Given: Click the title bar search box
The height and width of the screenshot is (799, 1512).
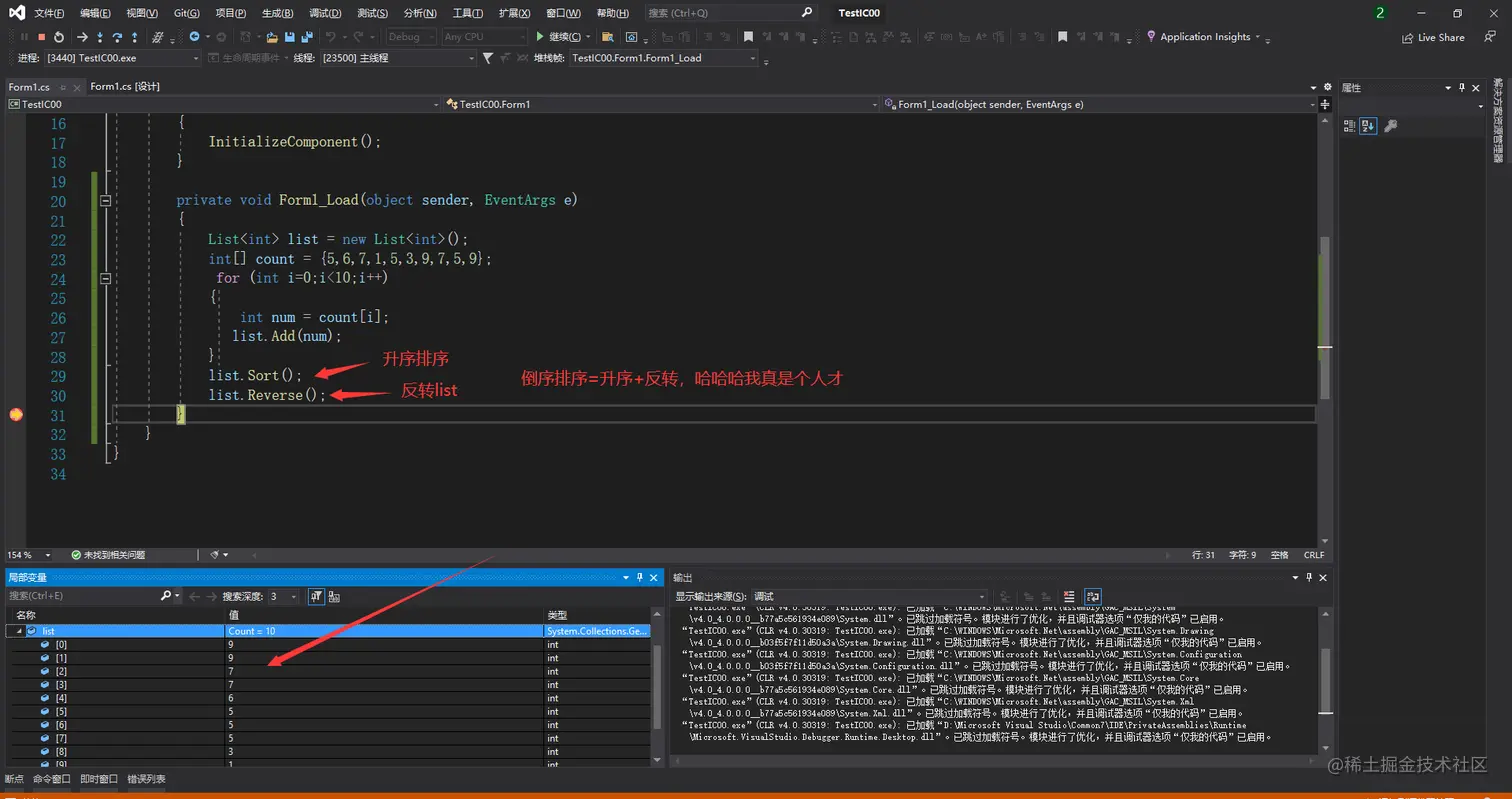Looking at the screenshot, I should click(x=730, y=13).
